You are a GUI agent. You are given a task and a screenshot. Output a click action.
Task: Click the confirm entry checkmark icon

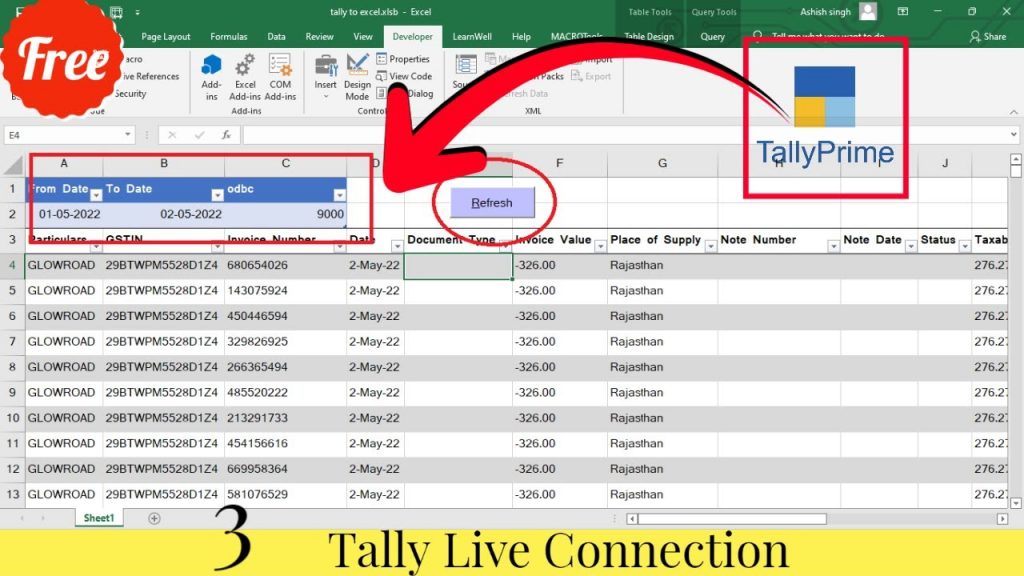click(199, 135)
